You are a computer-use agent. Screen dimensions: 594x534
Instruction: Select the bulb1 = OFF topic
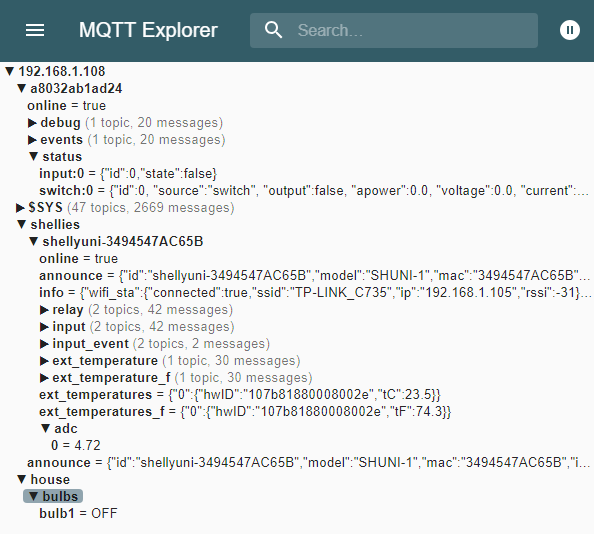click(78, 513)
